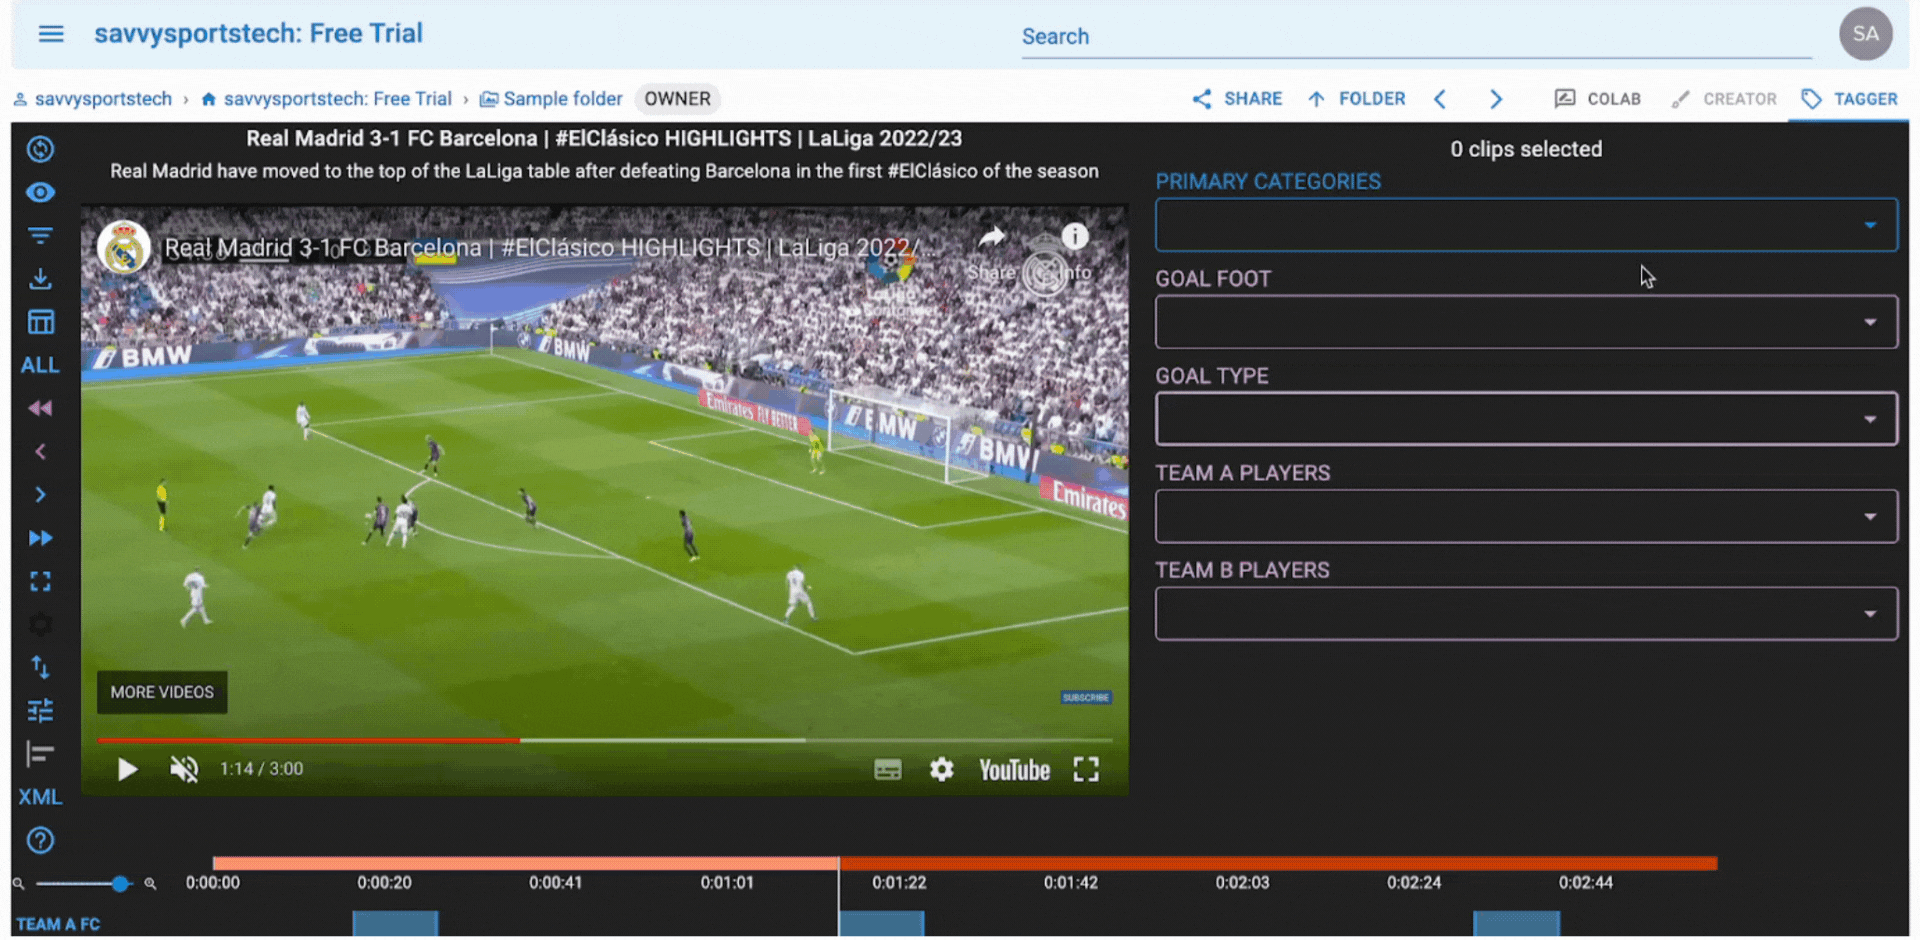The image size is (1920, 940).
Task: Open the filter list icon in sidebar
Action: click(40, 236)
